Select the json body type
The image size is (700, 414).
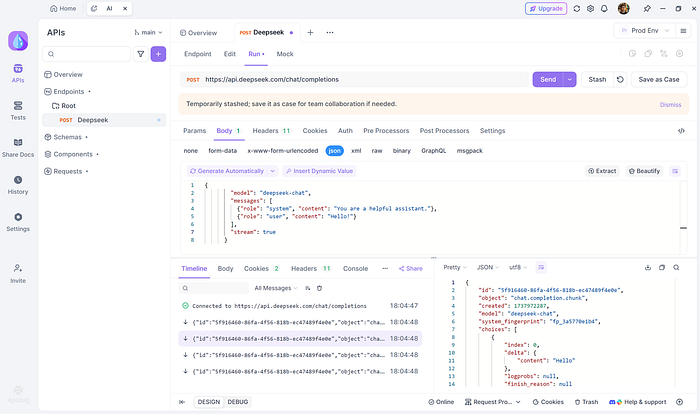[334, 151]
